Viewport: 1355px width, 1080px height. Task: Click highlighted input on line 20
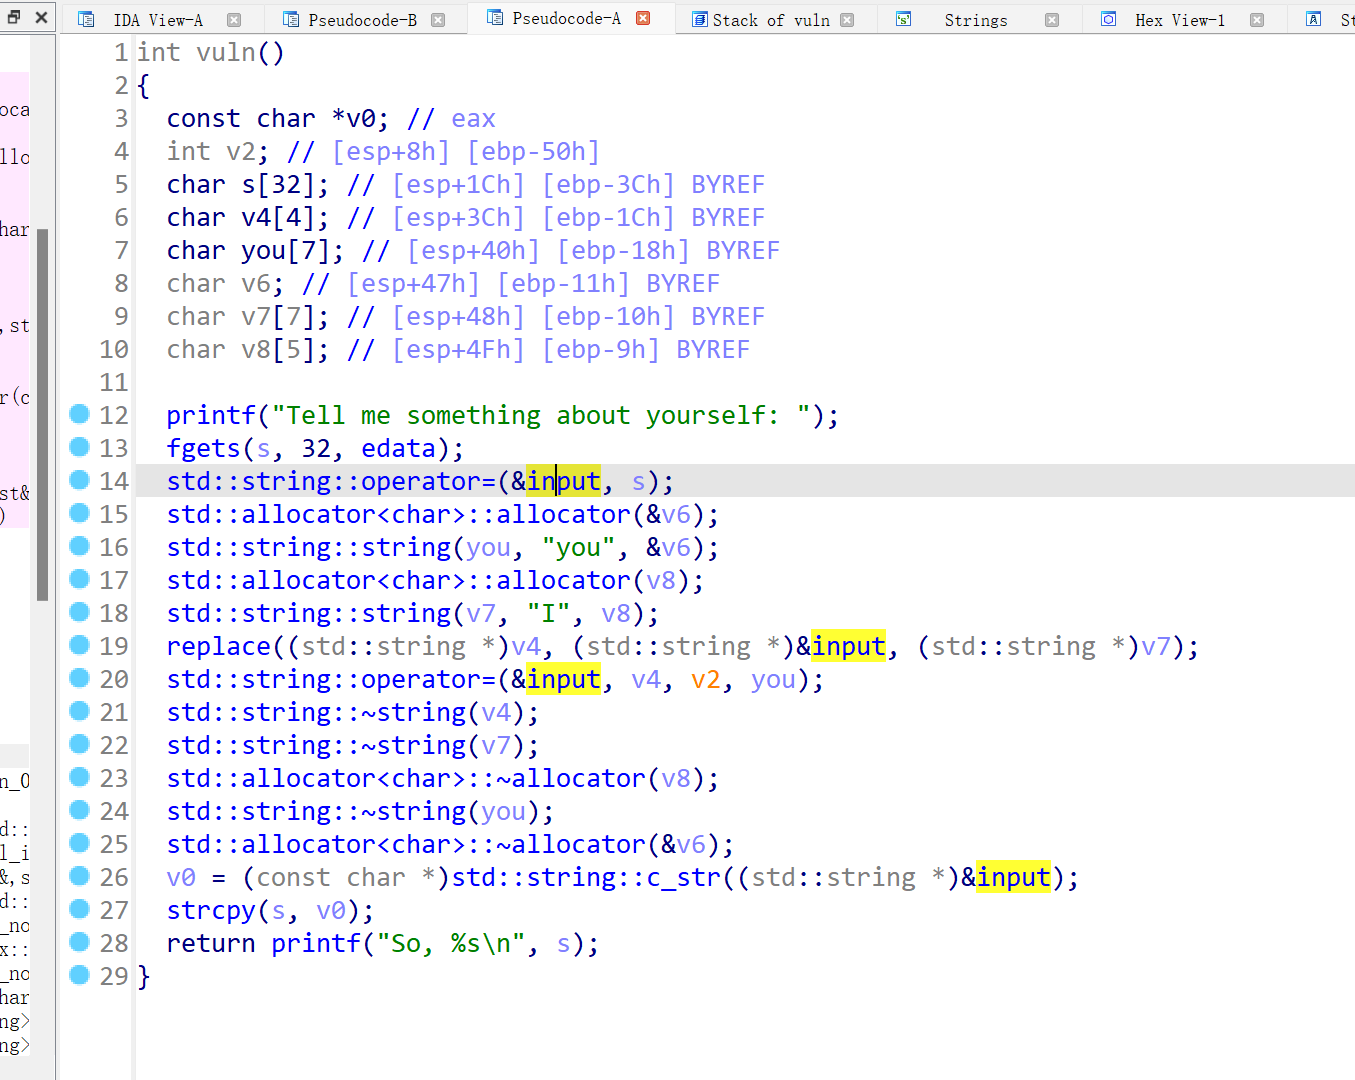(x=563, y=679)
